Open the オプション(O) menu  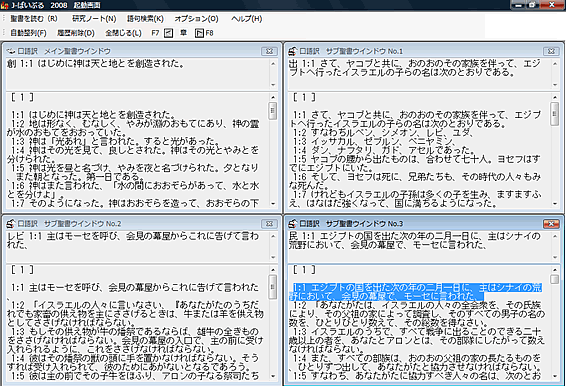[196, 18]
